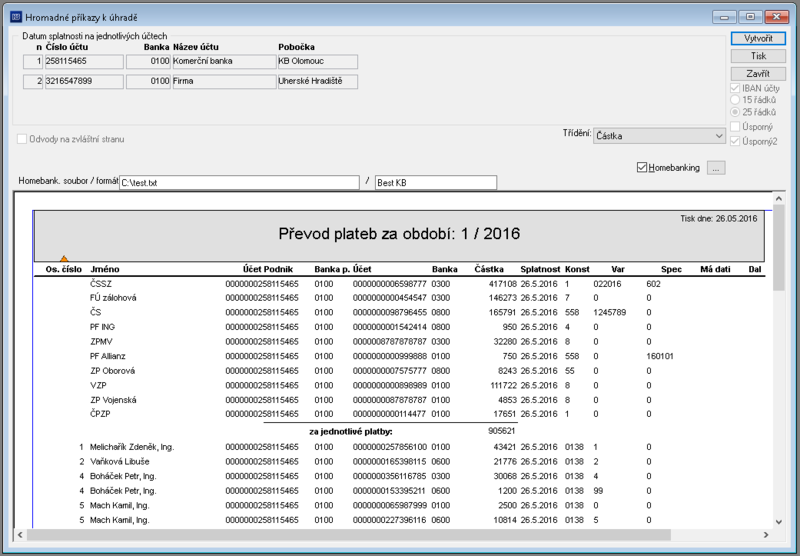Viewport: 800px width, 556px height.
Task: Click the KB Olomouc branch field
Action: pos(318,61)
